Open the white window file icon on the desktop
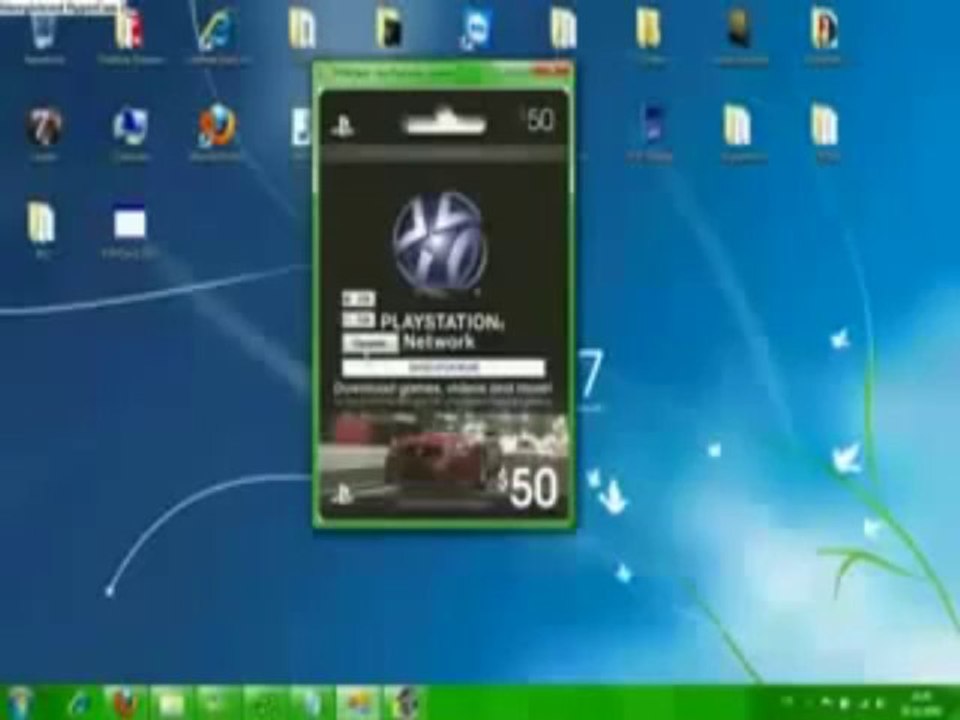The width and height of the screenshot is (960, 720). coord(130,223)
